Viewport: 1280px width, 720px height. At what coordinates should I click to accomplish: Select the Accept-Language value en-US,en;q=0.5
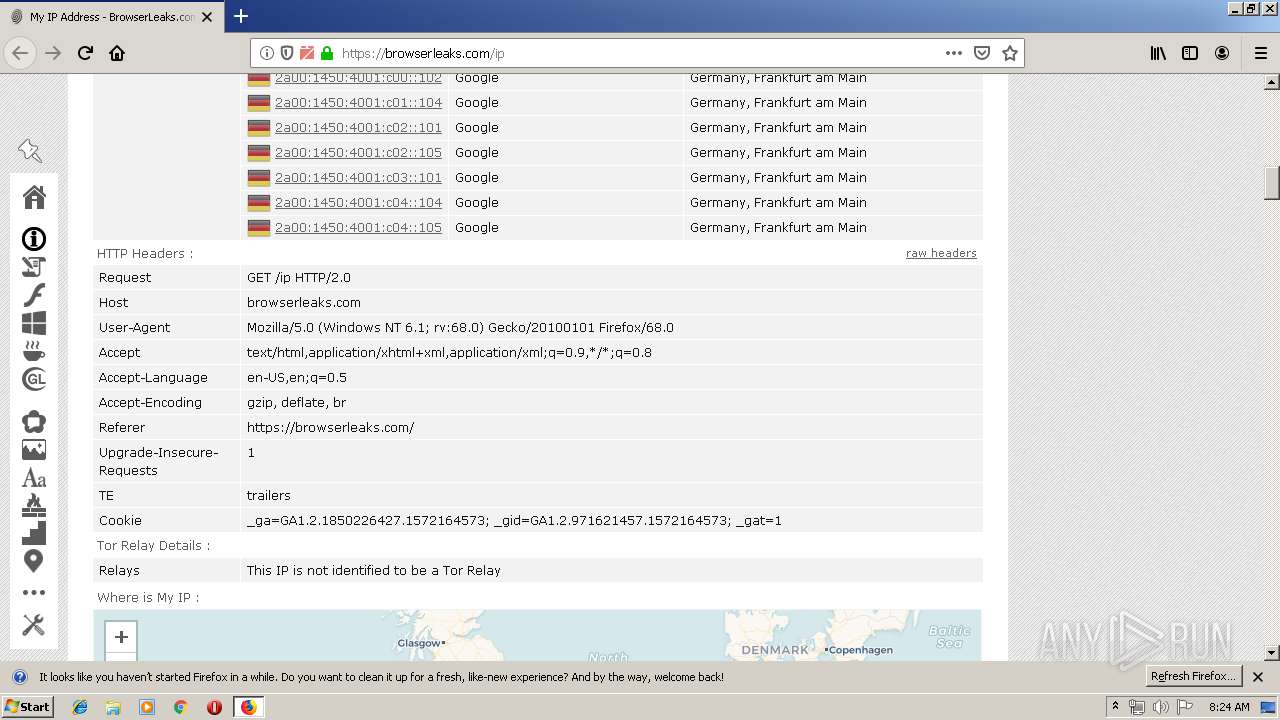pyautogui.click(x=297, y=377)
